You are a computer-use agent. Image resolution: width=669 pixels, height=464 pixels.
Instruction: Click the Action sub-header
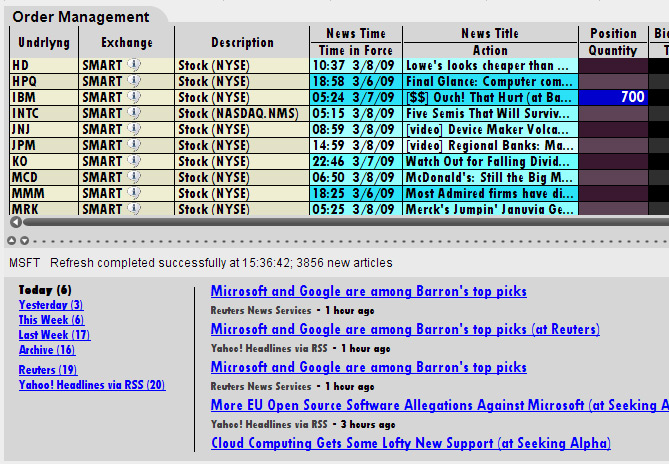coord(490,50)
